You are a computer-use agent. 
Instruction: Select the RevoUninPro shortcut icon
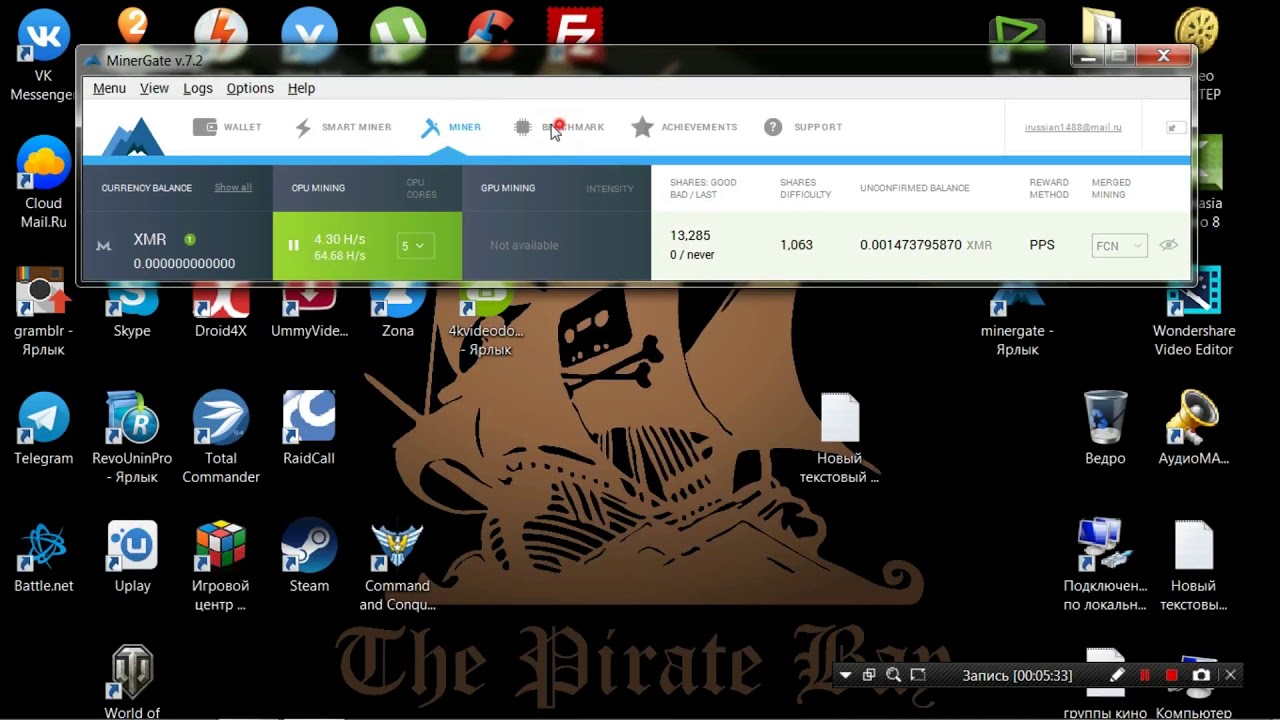tap(132, 437)
